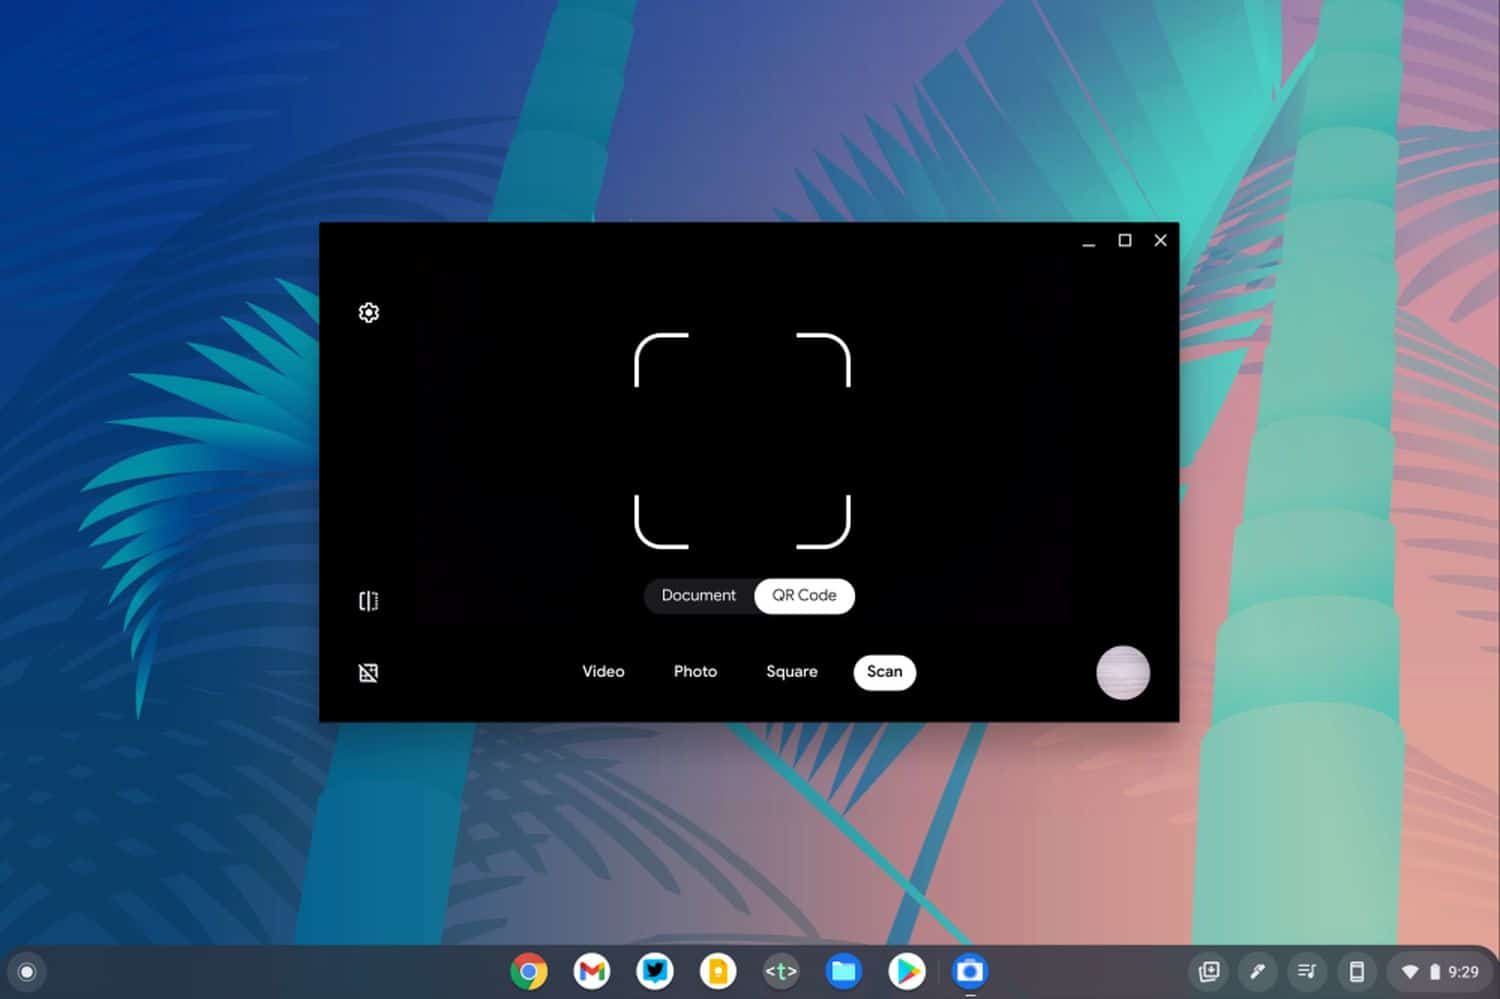Screen dimensions: 1500x999
Task: Choose QR Code scan type
Action: [x=804, y=596]
